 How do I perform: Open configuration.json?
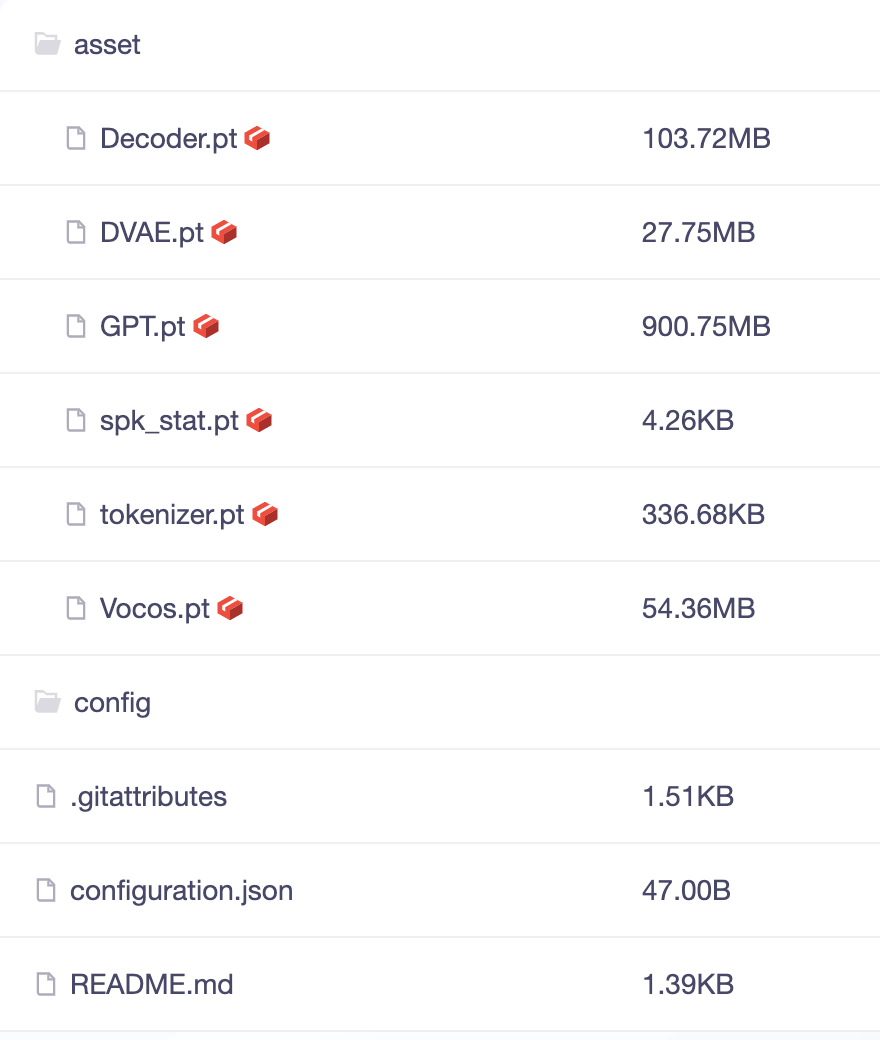point(182,891)
